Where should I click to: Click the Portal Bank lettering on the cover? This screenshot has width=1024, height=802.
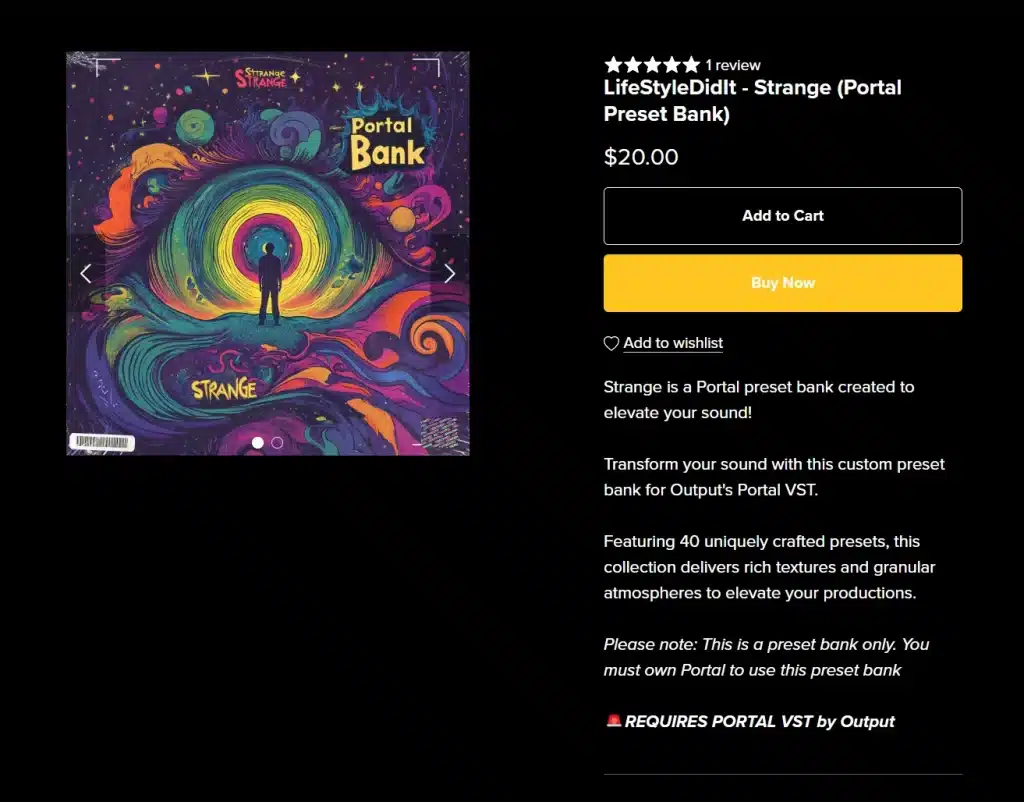click(x=387, y=143)
